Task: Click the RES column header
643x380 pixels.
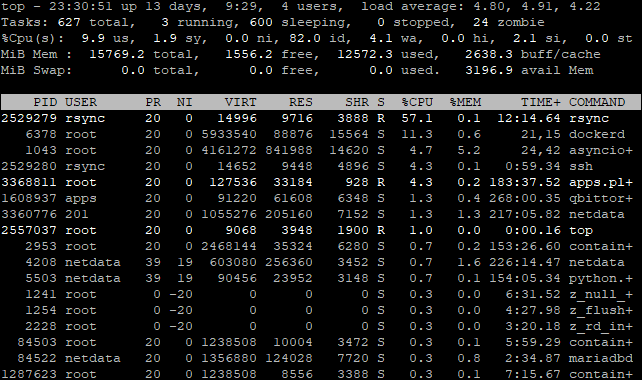Action: pyautogui.click(x=301, y=102)
